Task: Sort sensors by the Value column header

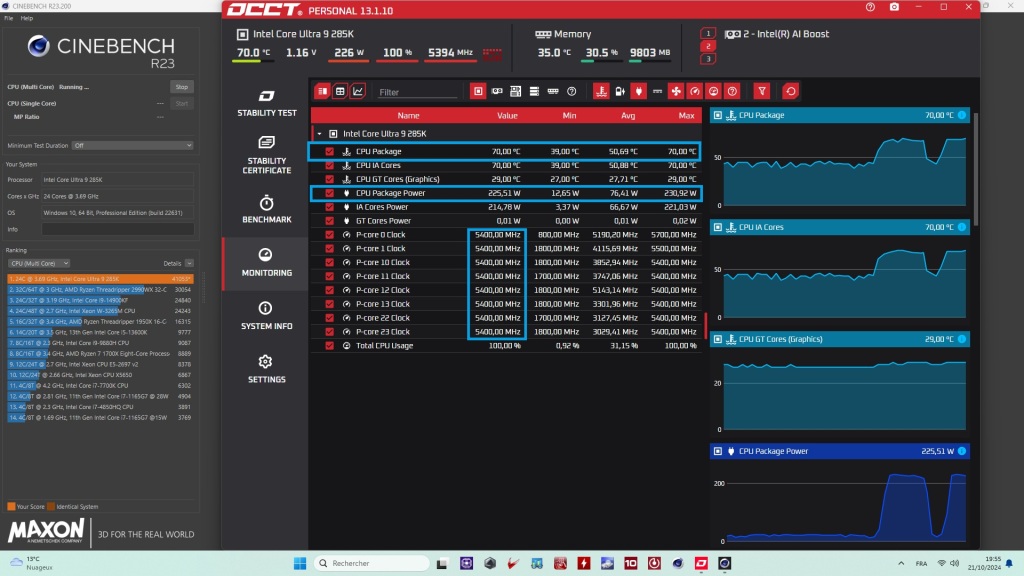Action: tap(507, 116)
